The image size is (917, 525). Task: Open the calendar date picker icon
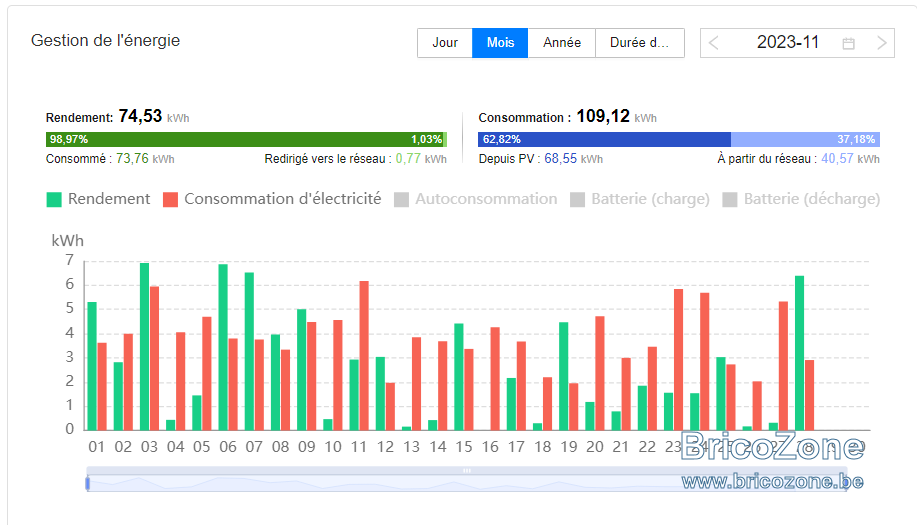849,43
